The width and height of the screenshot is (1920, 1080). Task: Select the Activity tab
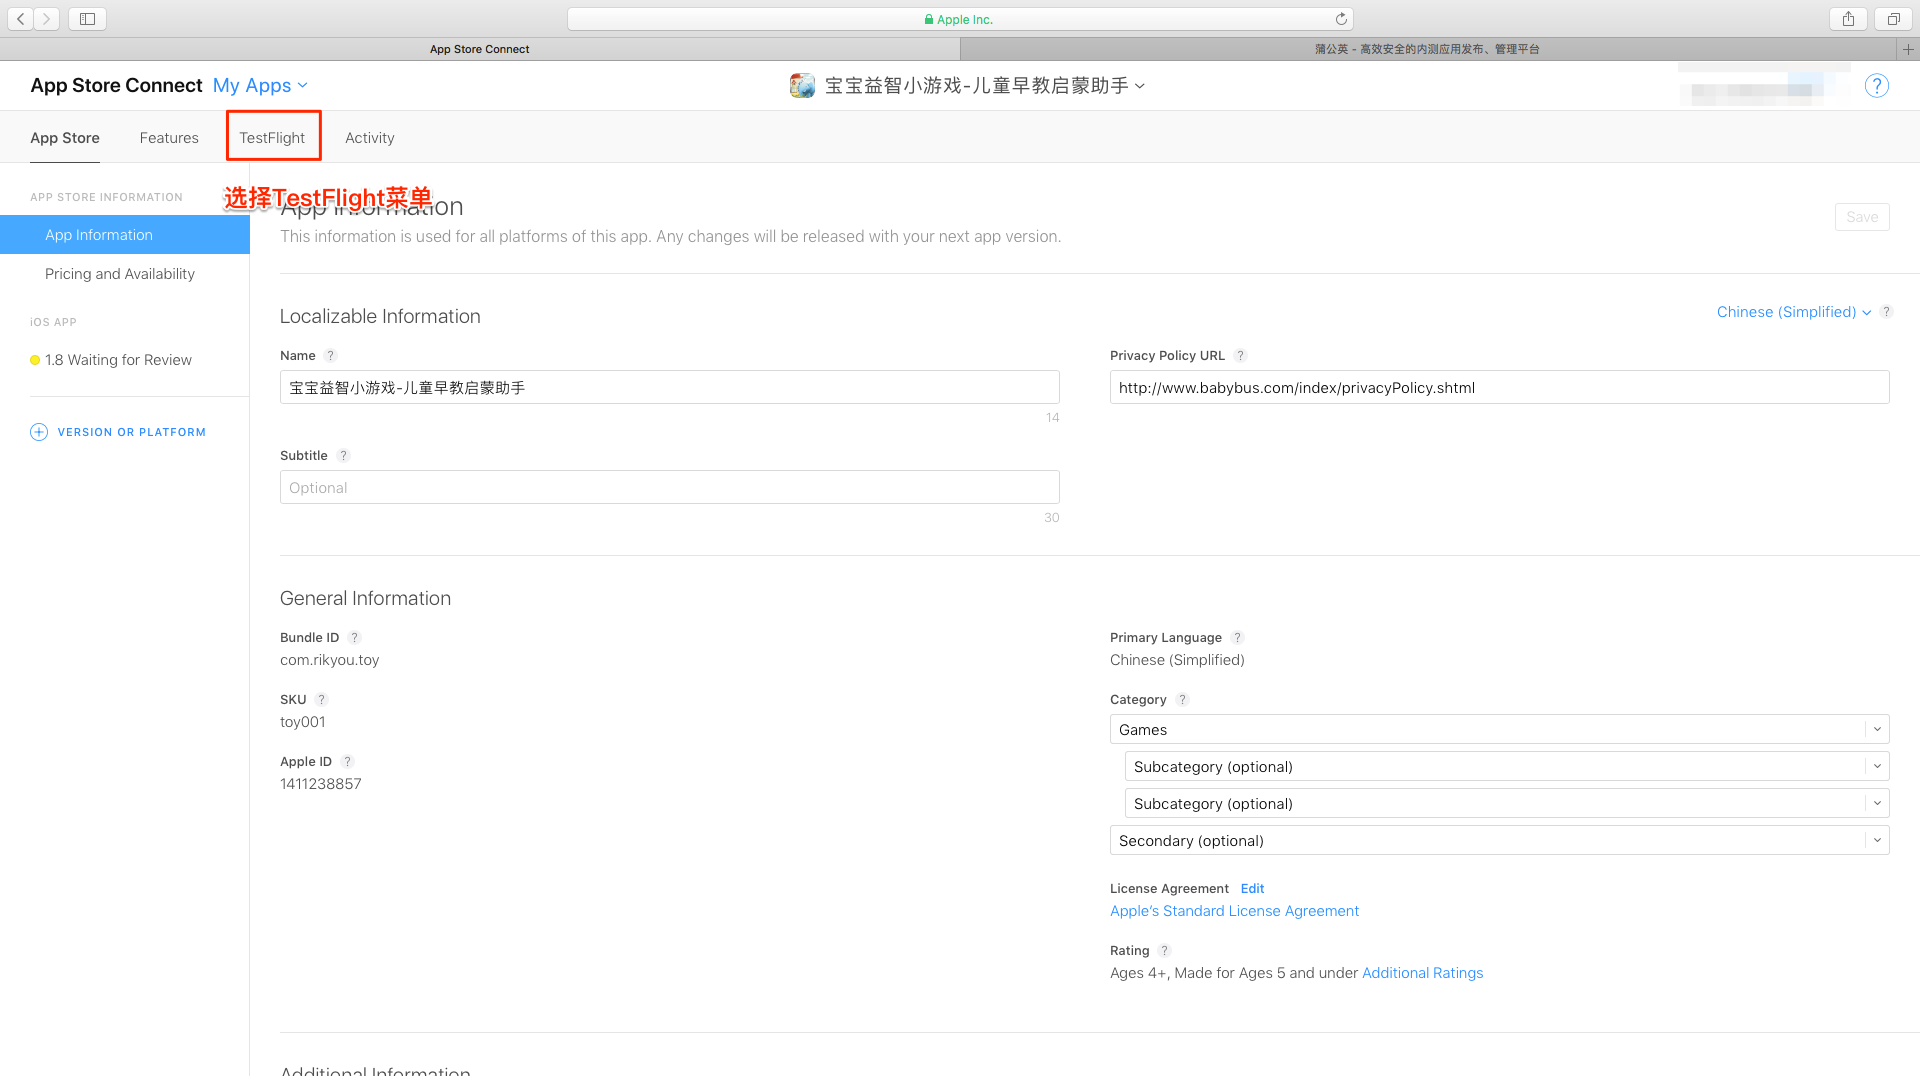coord(369,138)
